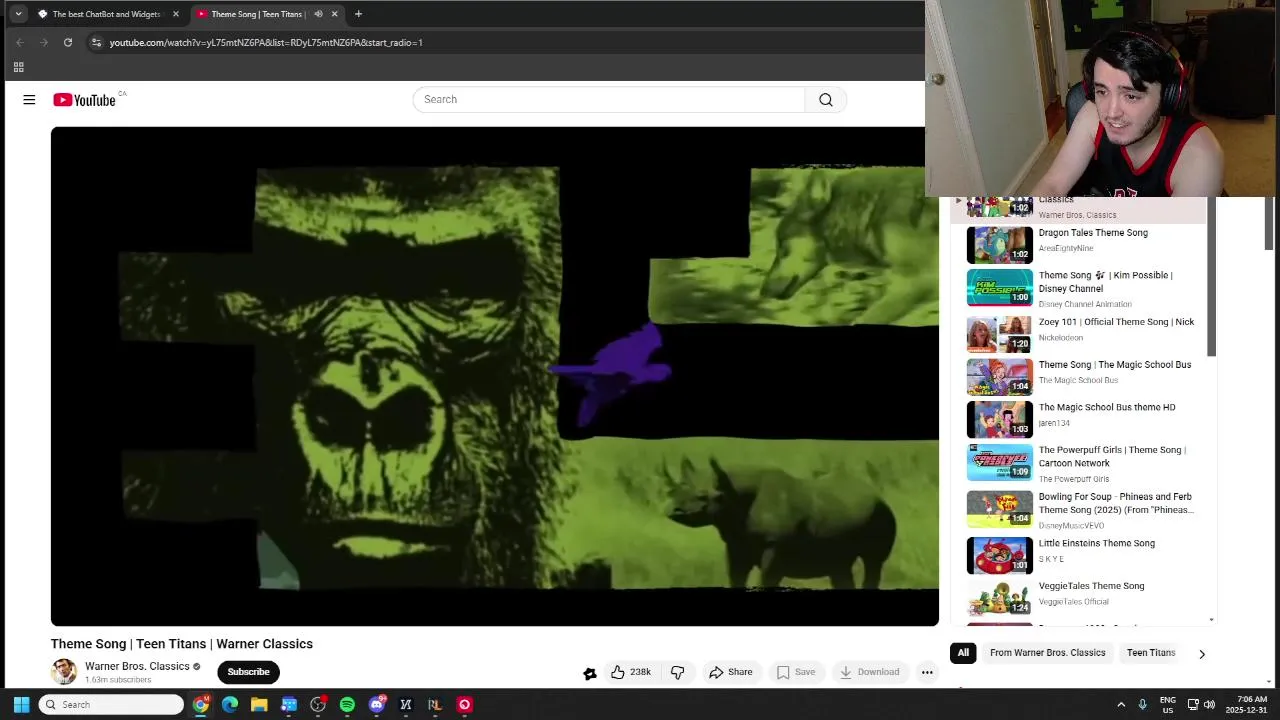Open Google Chrome from the taskbar
1280x720 pixels.
pyautogui.click(x=201, y=705)
